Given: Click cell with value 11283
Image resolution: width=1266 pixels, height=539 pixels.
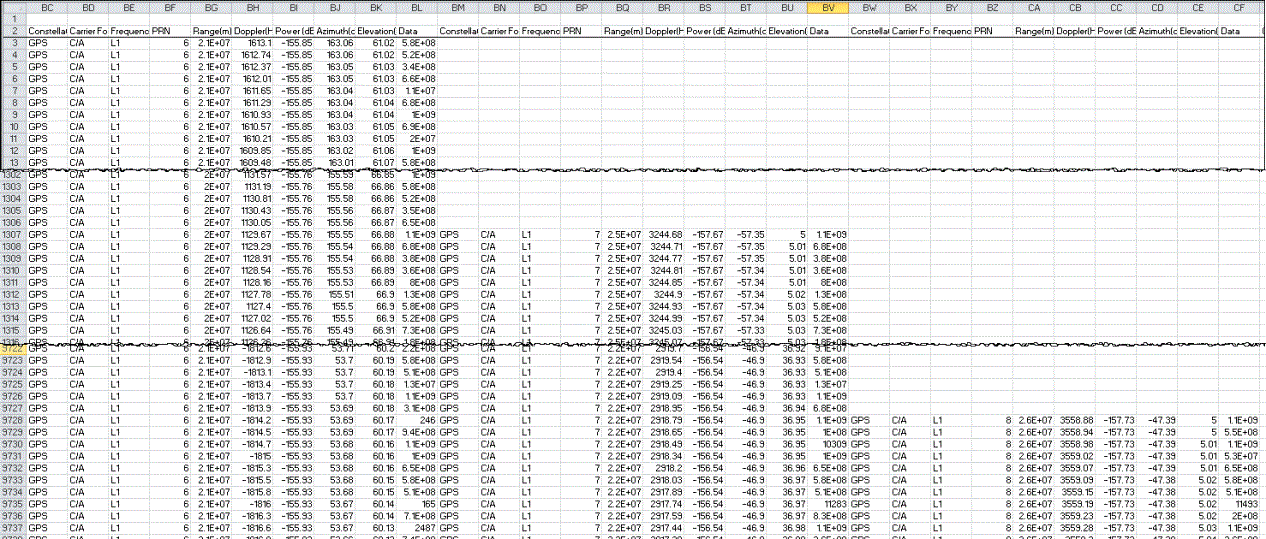Looking at the screenshot, I should click(x=828, y=504).
